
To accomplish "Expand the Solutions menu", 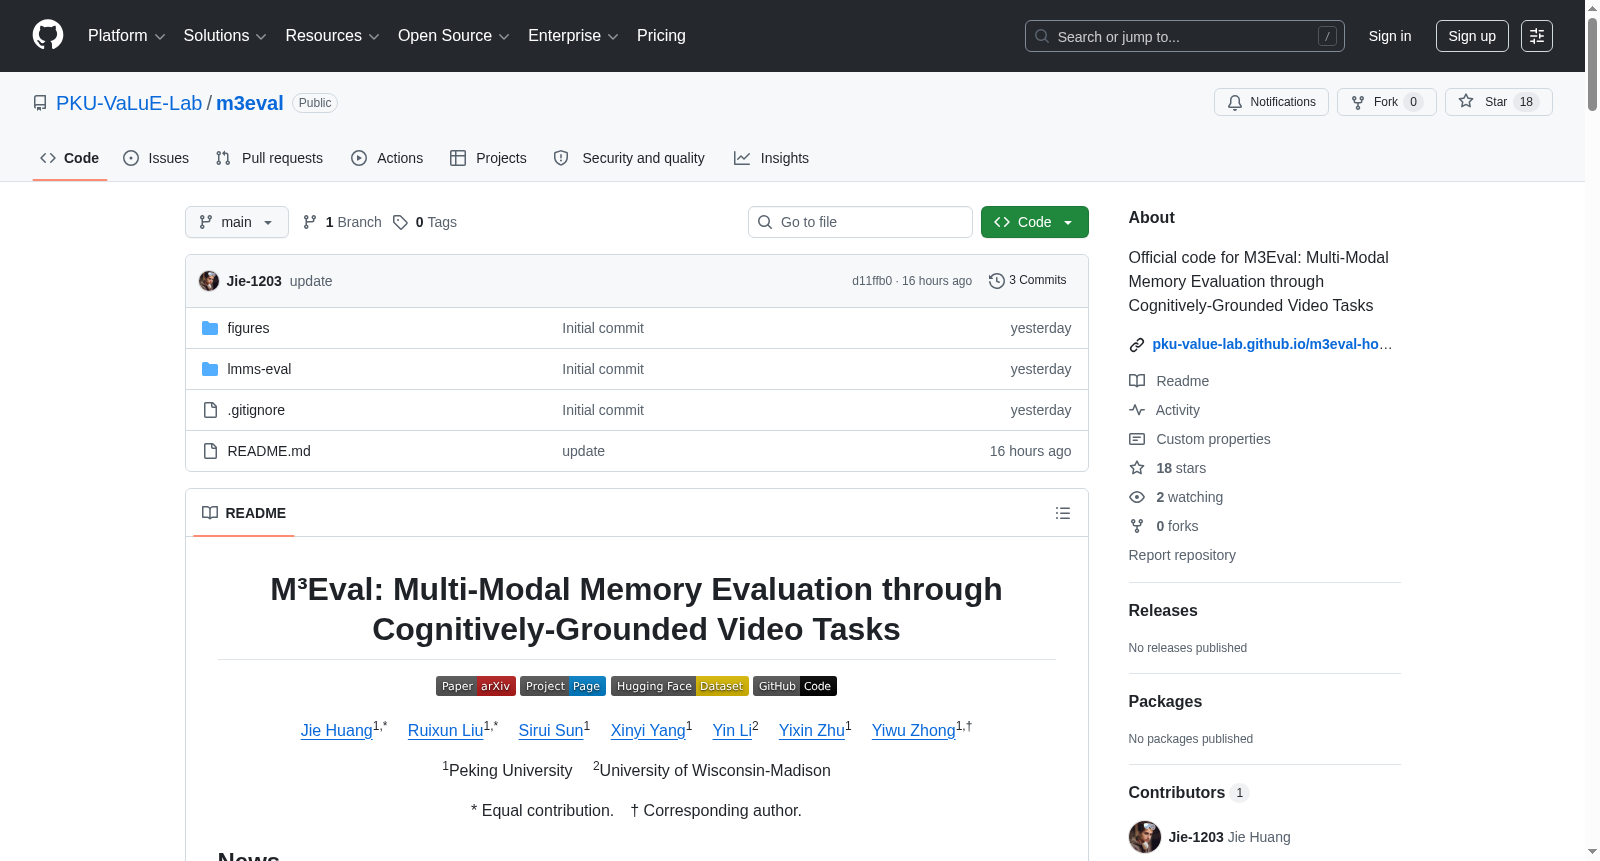I will pyautogui.click(x=225, y=36).
